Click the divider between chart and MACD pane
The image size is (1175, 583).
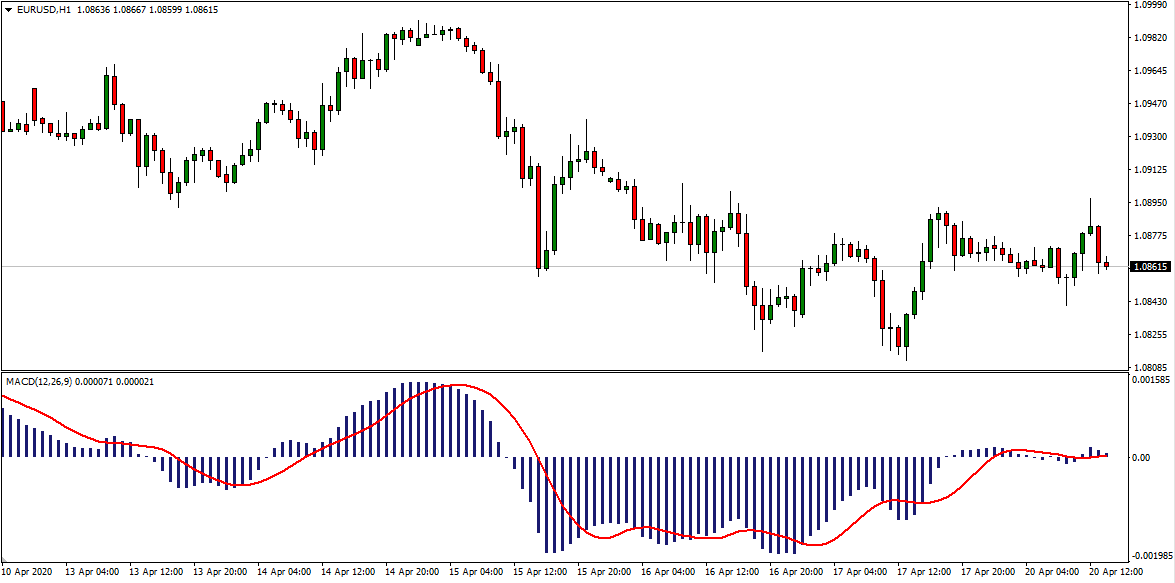[x=560, y=372]
